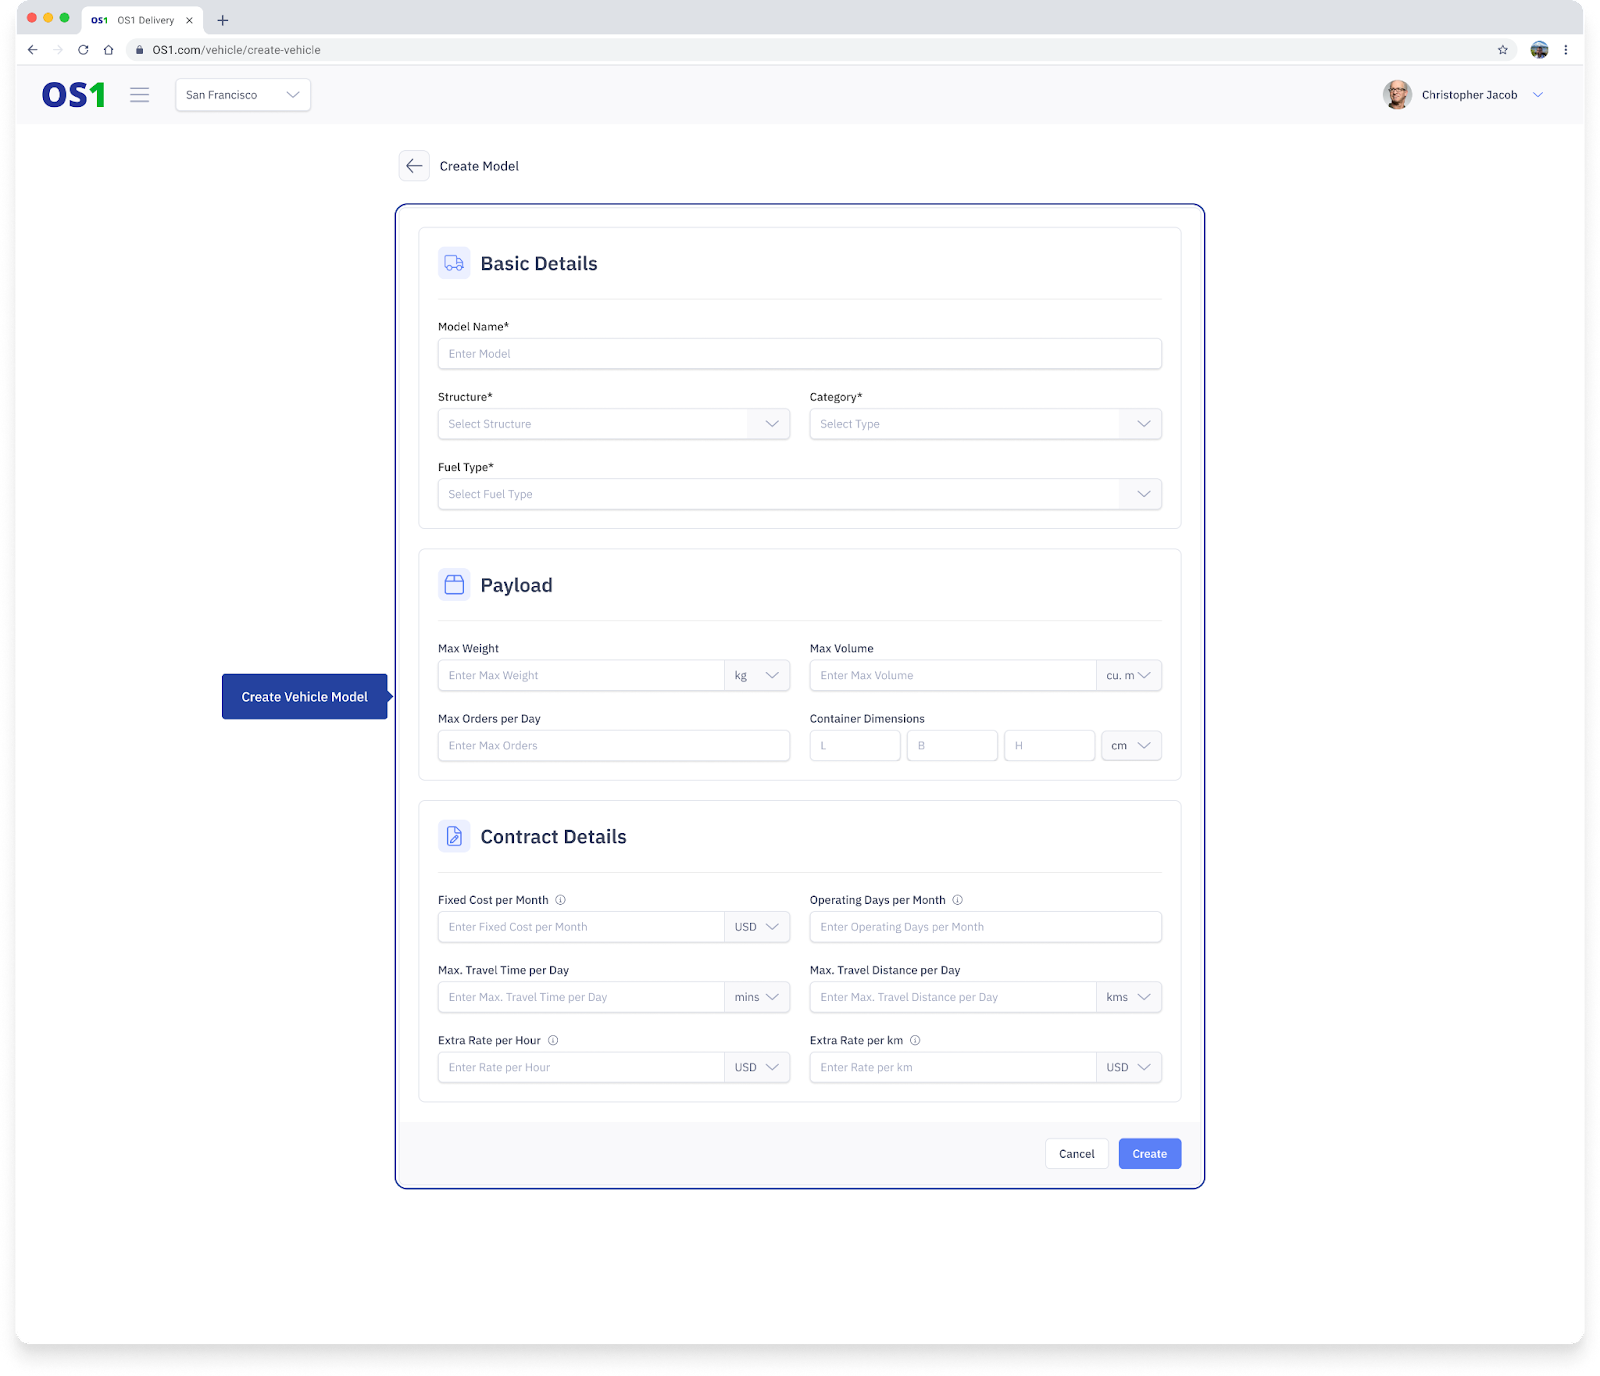Change the travel distance kms unit
The image size is (1600, 1376).
(x=1129, y=997)
